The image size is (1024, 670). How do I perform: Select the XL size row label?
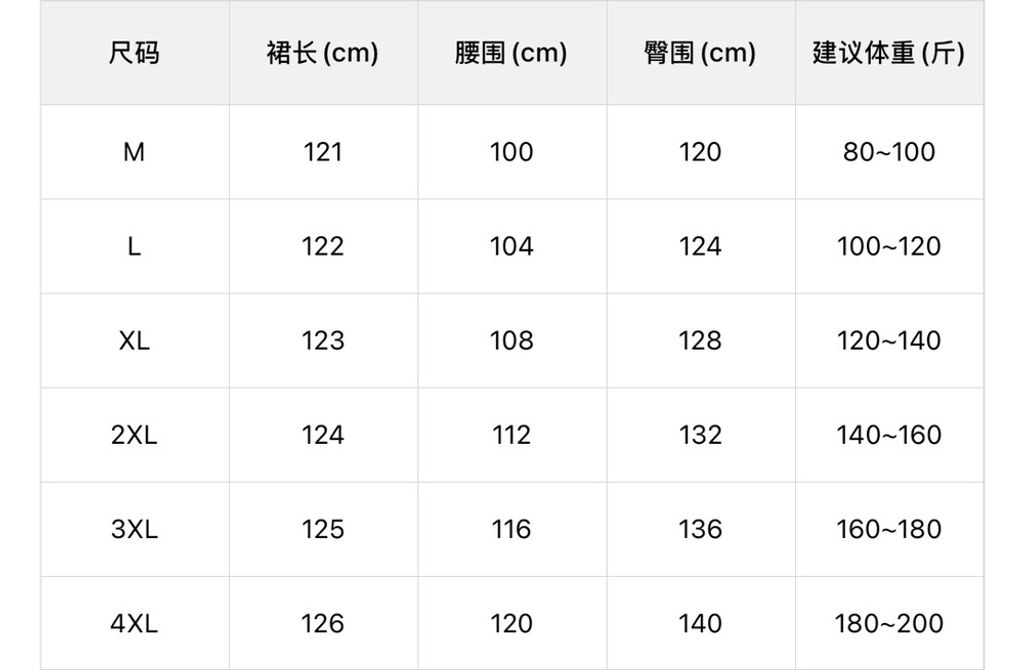[x=134, y=341]
